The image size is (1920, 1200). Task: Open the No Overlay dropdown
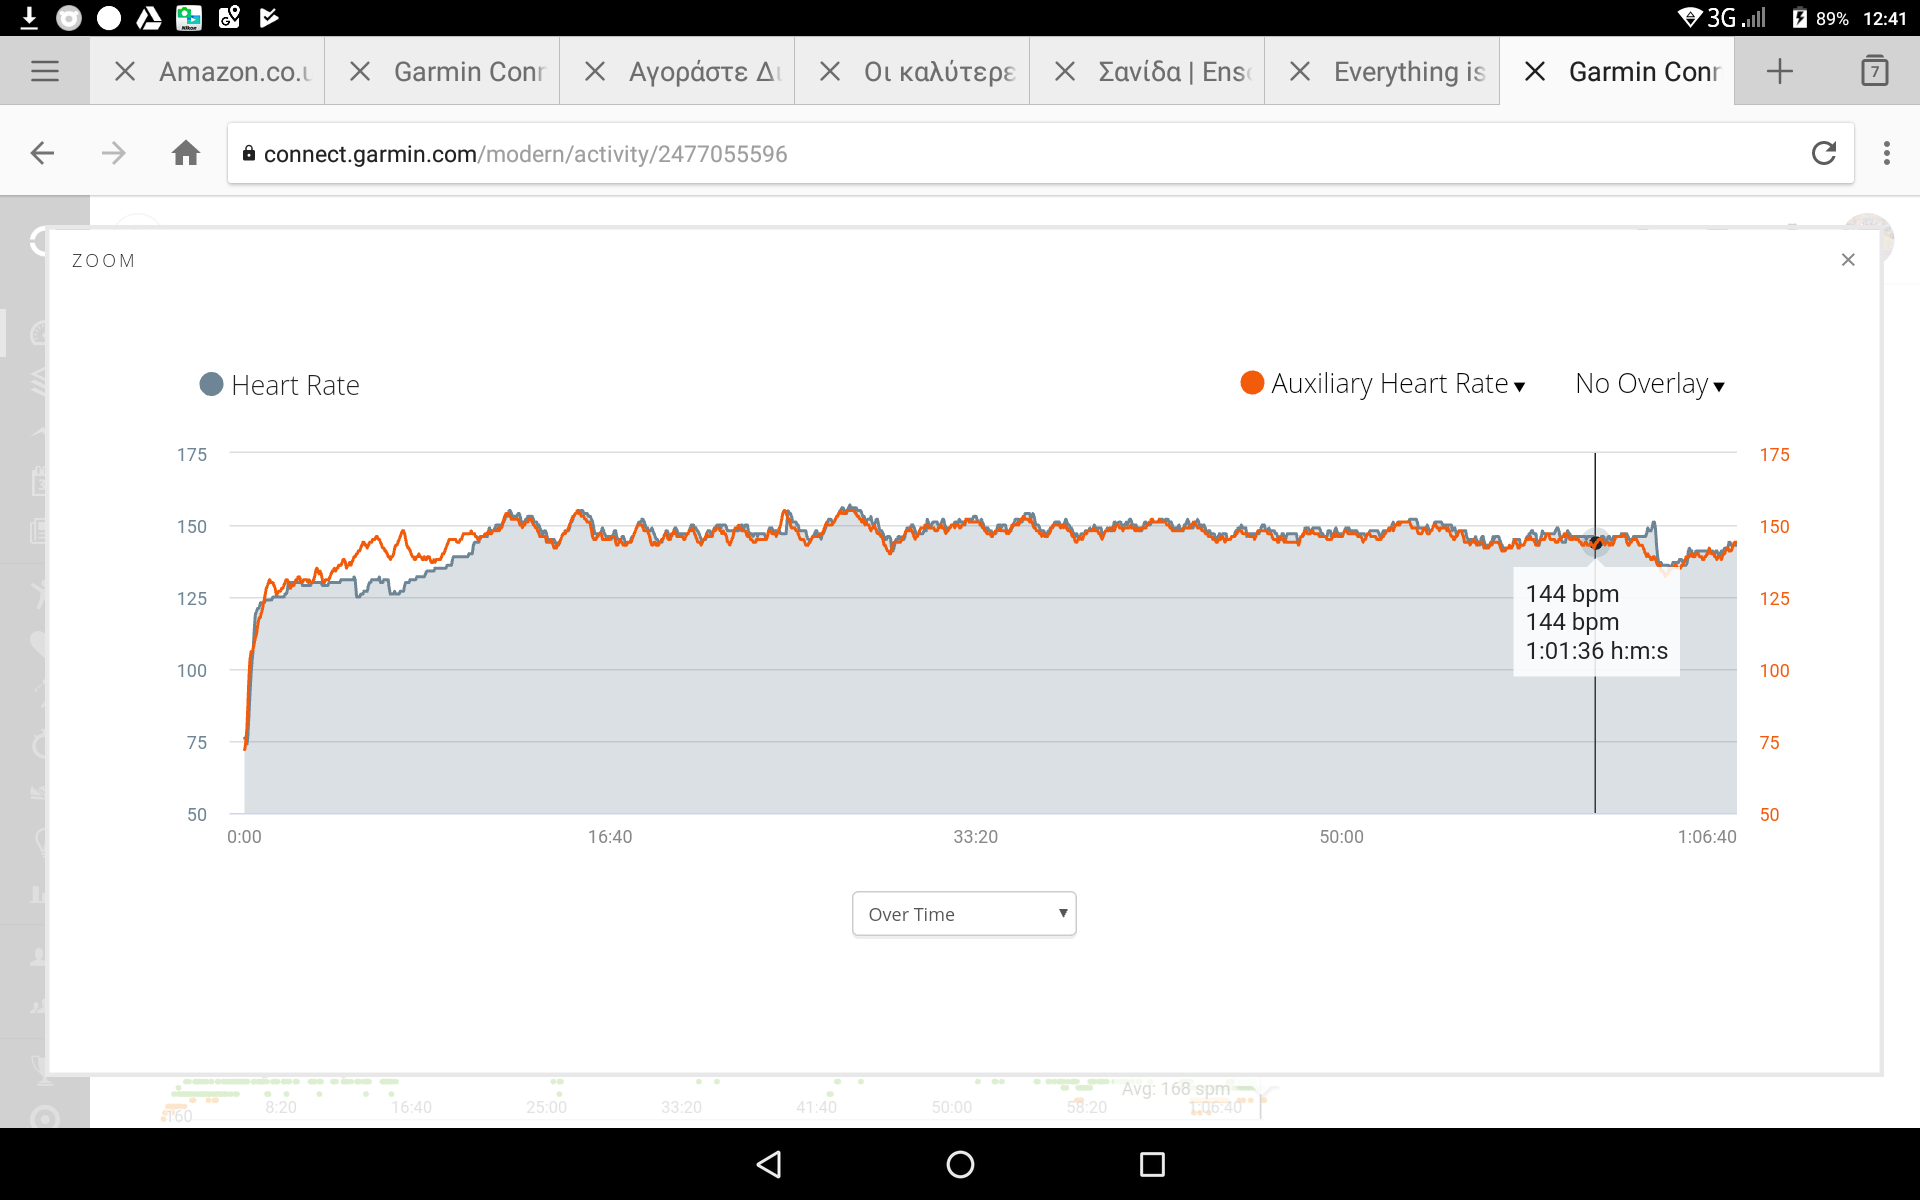(1650, 384)
